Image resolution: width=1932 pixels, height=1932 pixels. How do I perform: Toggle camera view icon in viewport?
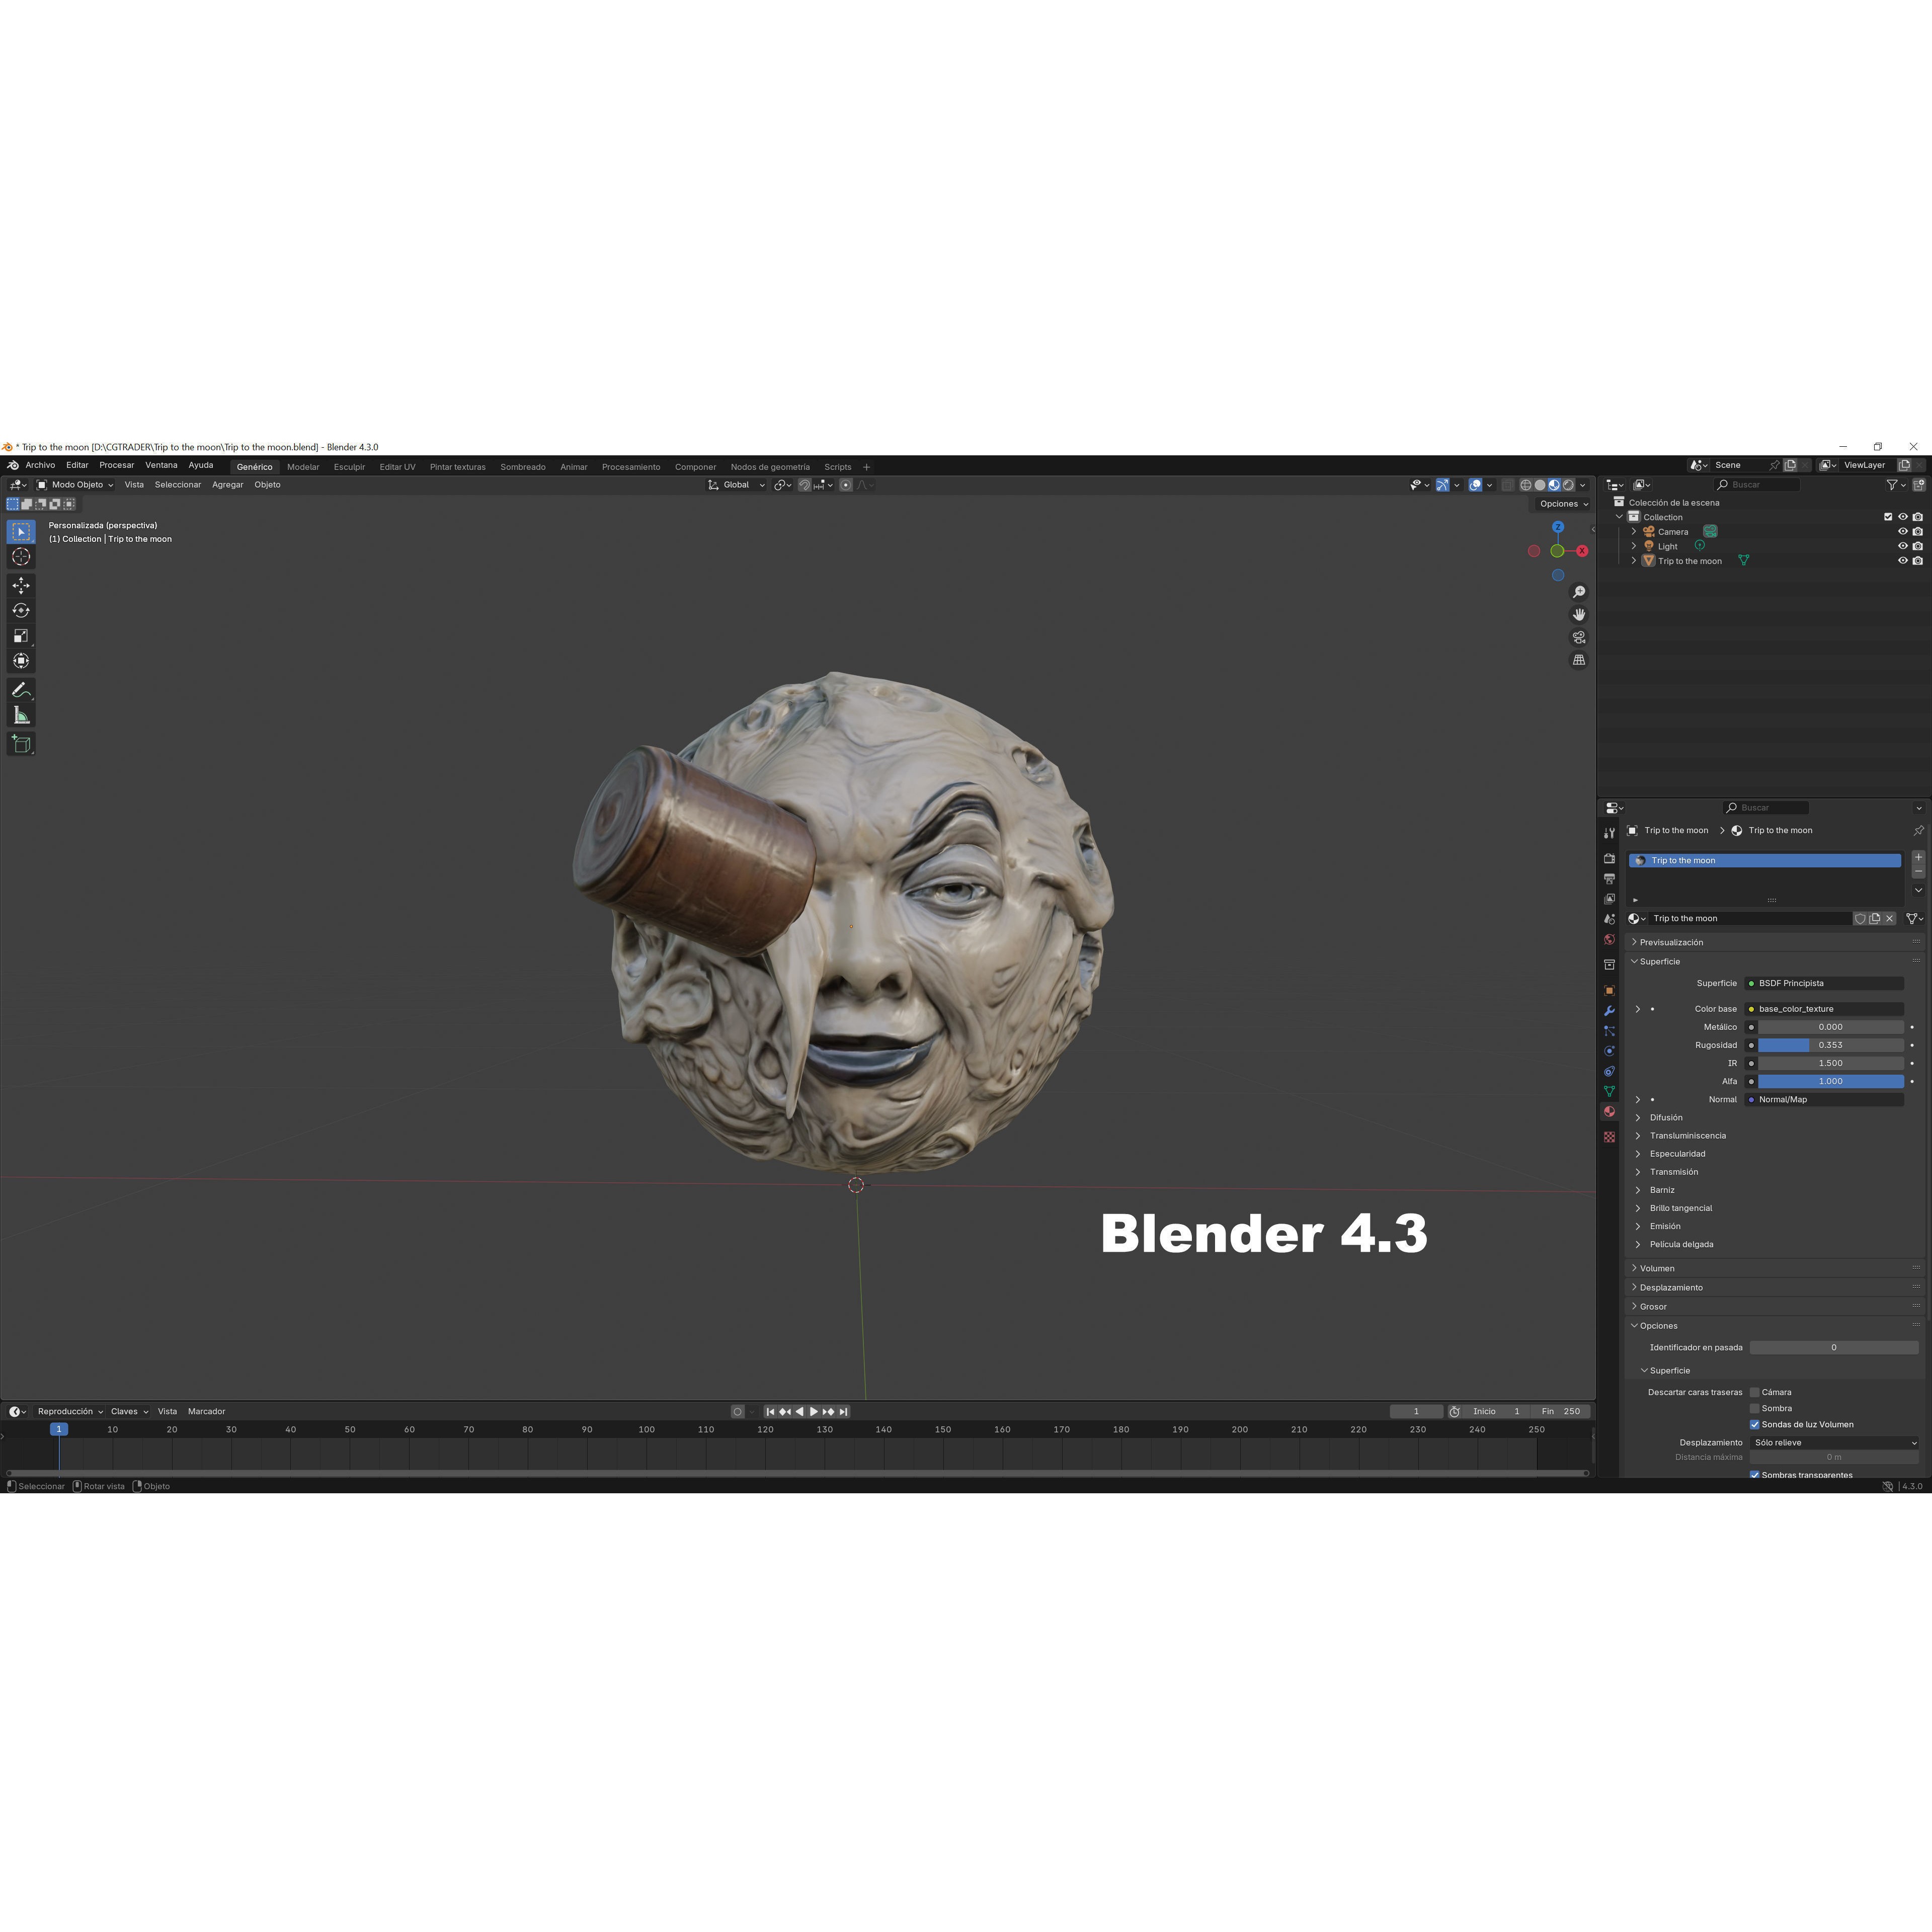(1579, 637)
